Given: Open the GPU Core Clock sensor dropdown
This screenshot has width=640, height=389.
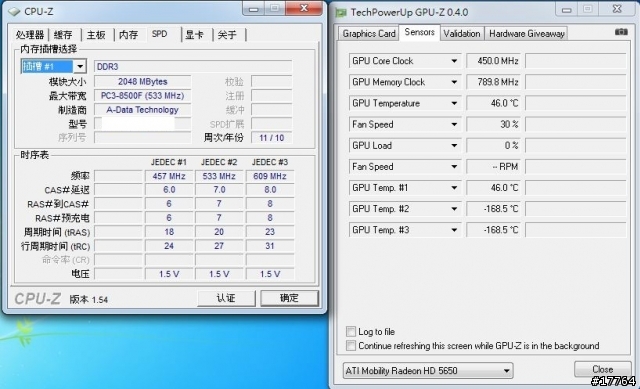Looking at the screenshot, I should pyautogui.click(x=454, y=61).
